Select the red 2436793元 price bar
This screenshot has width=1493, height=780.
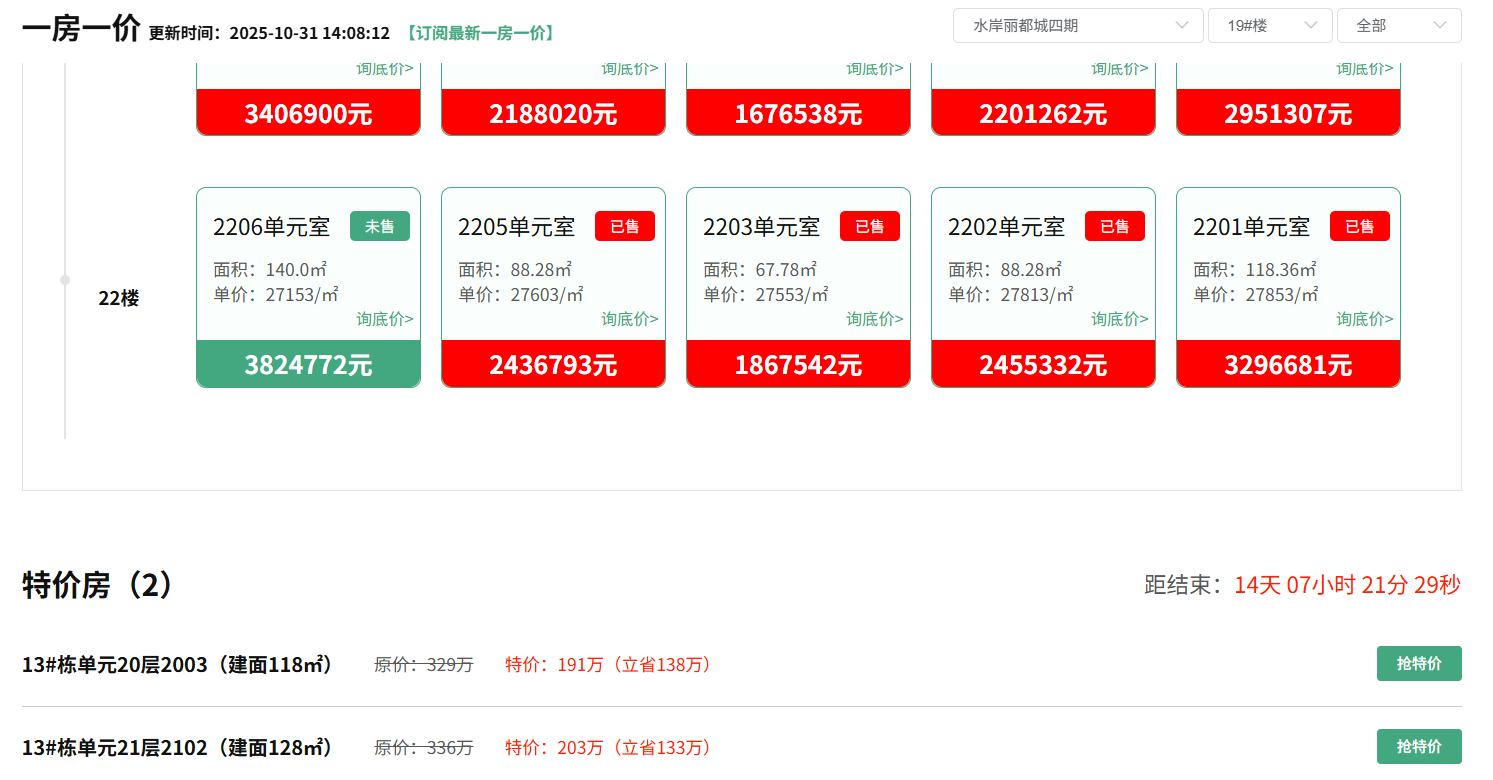[553, 364]
